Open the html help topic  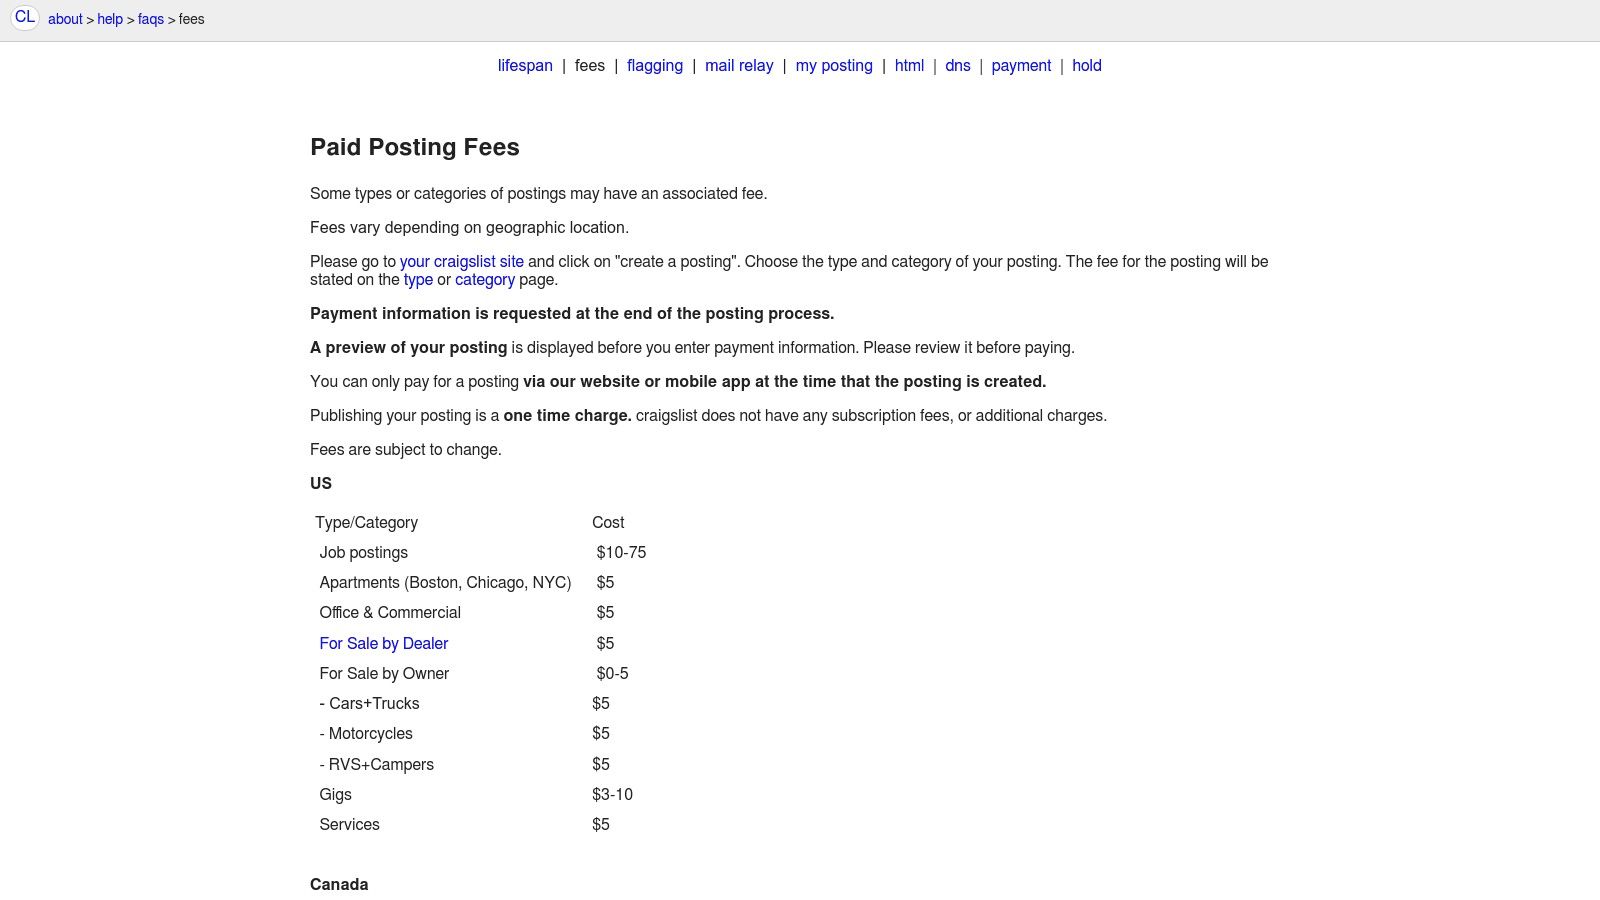pyautogui.click(x=908, y=65)
